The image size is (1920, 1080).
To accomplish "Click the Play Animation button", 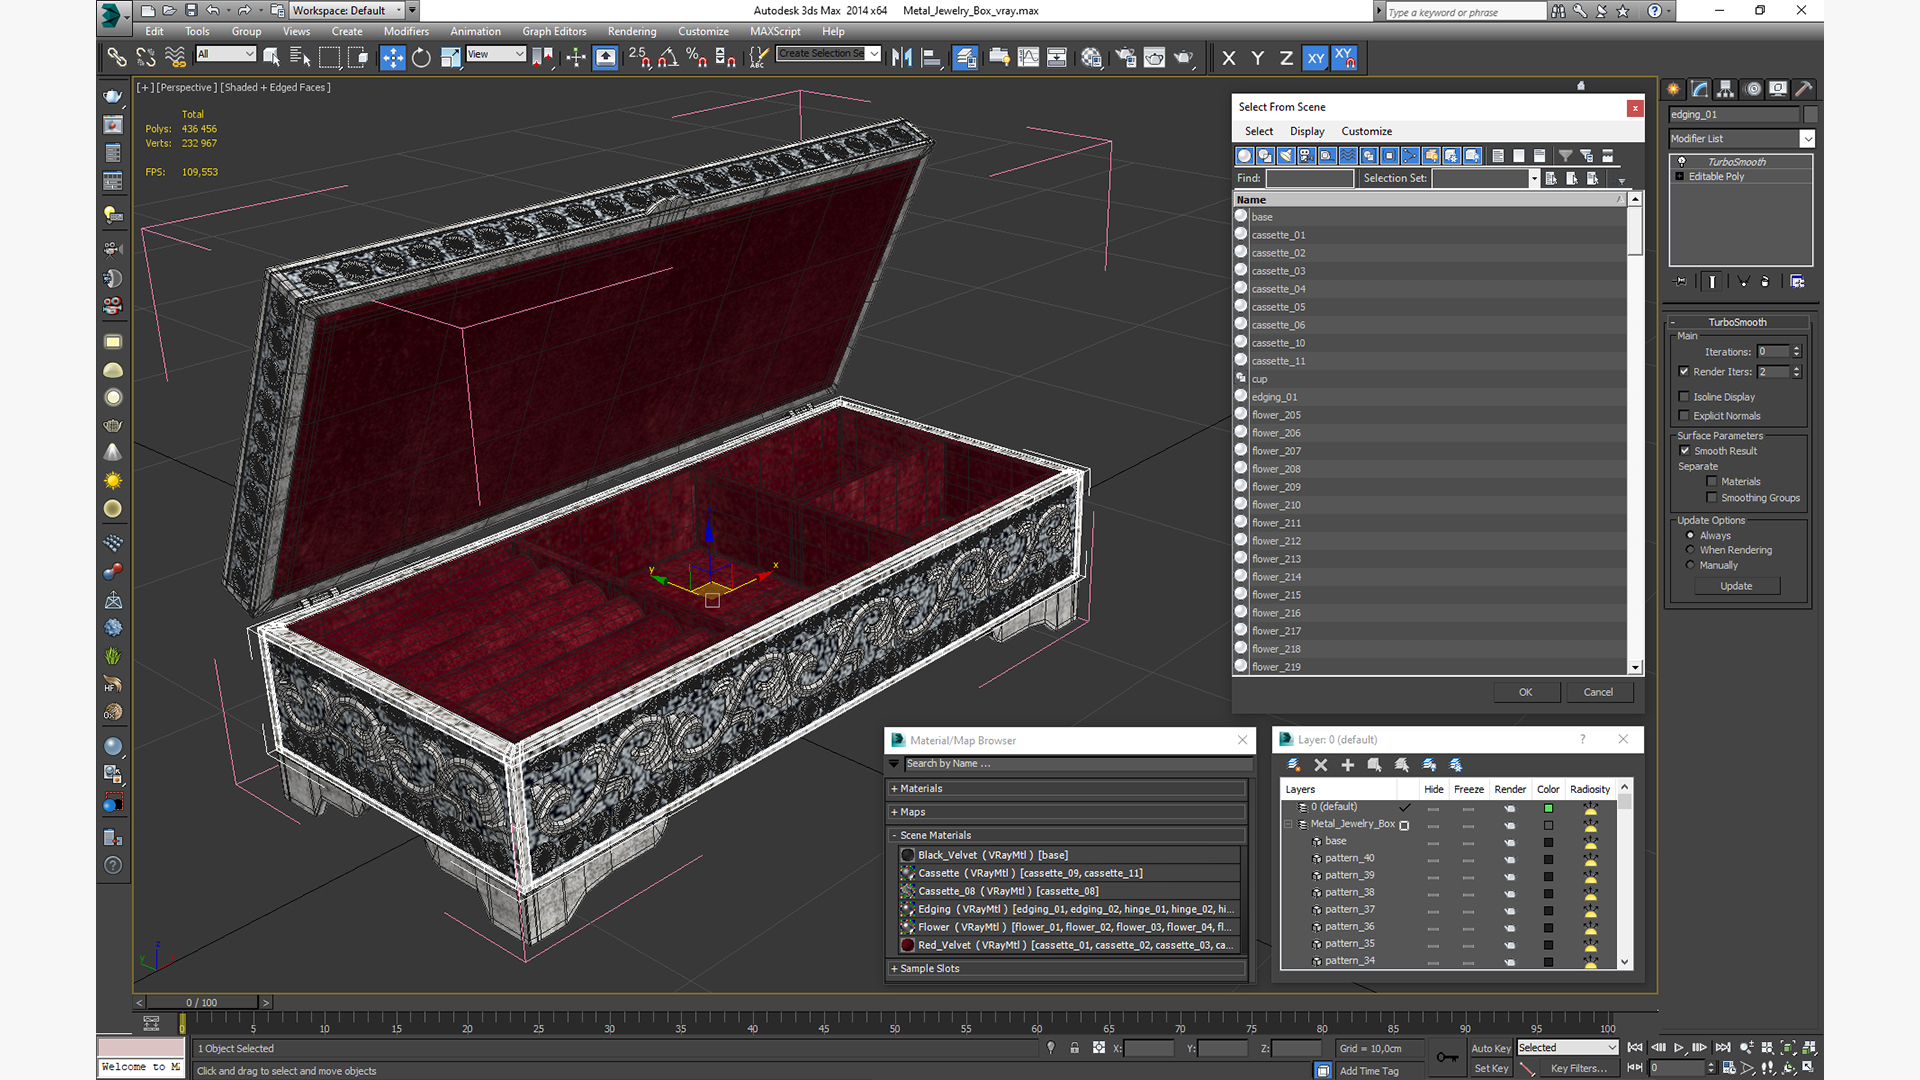I will 1679,1048.
